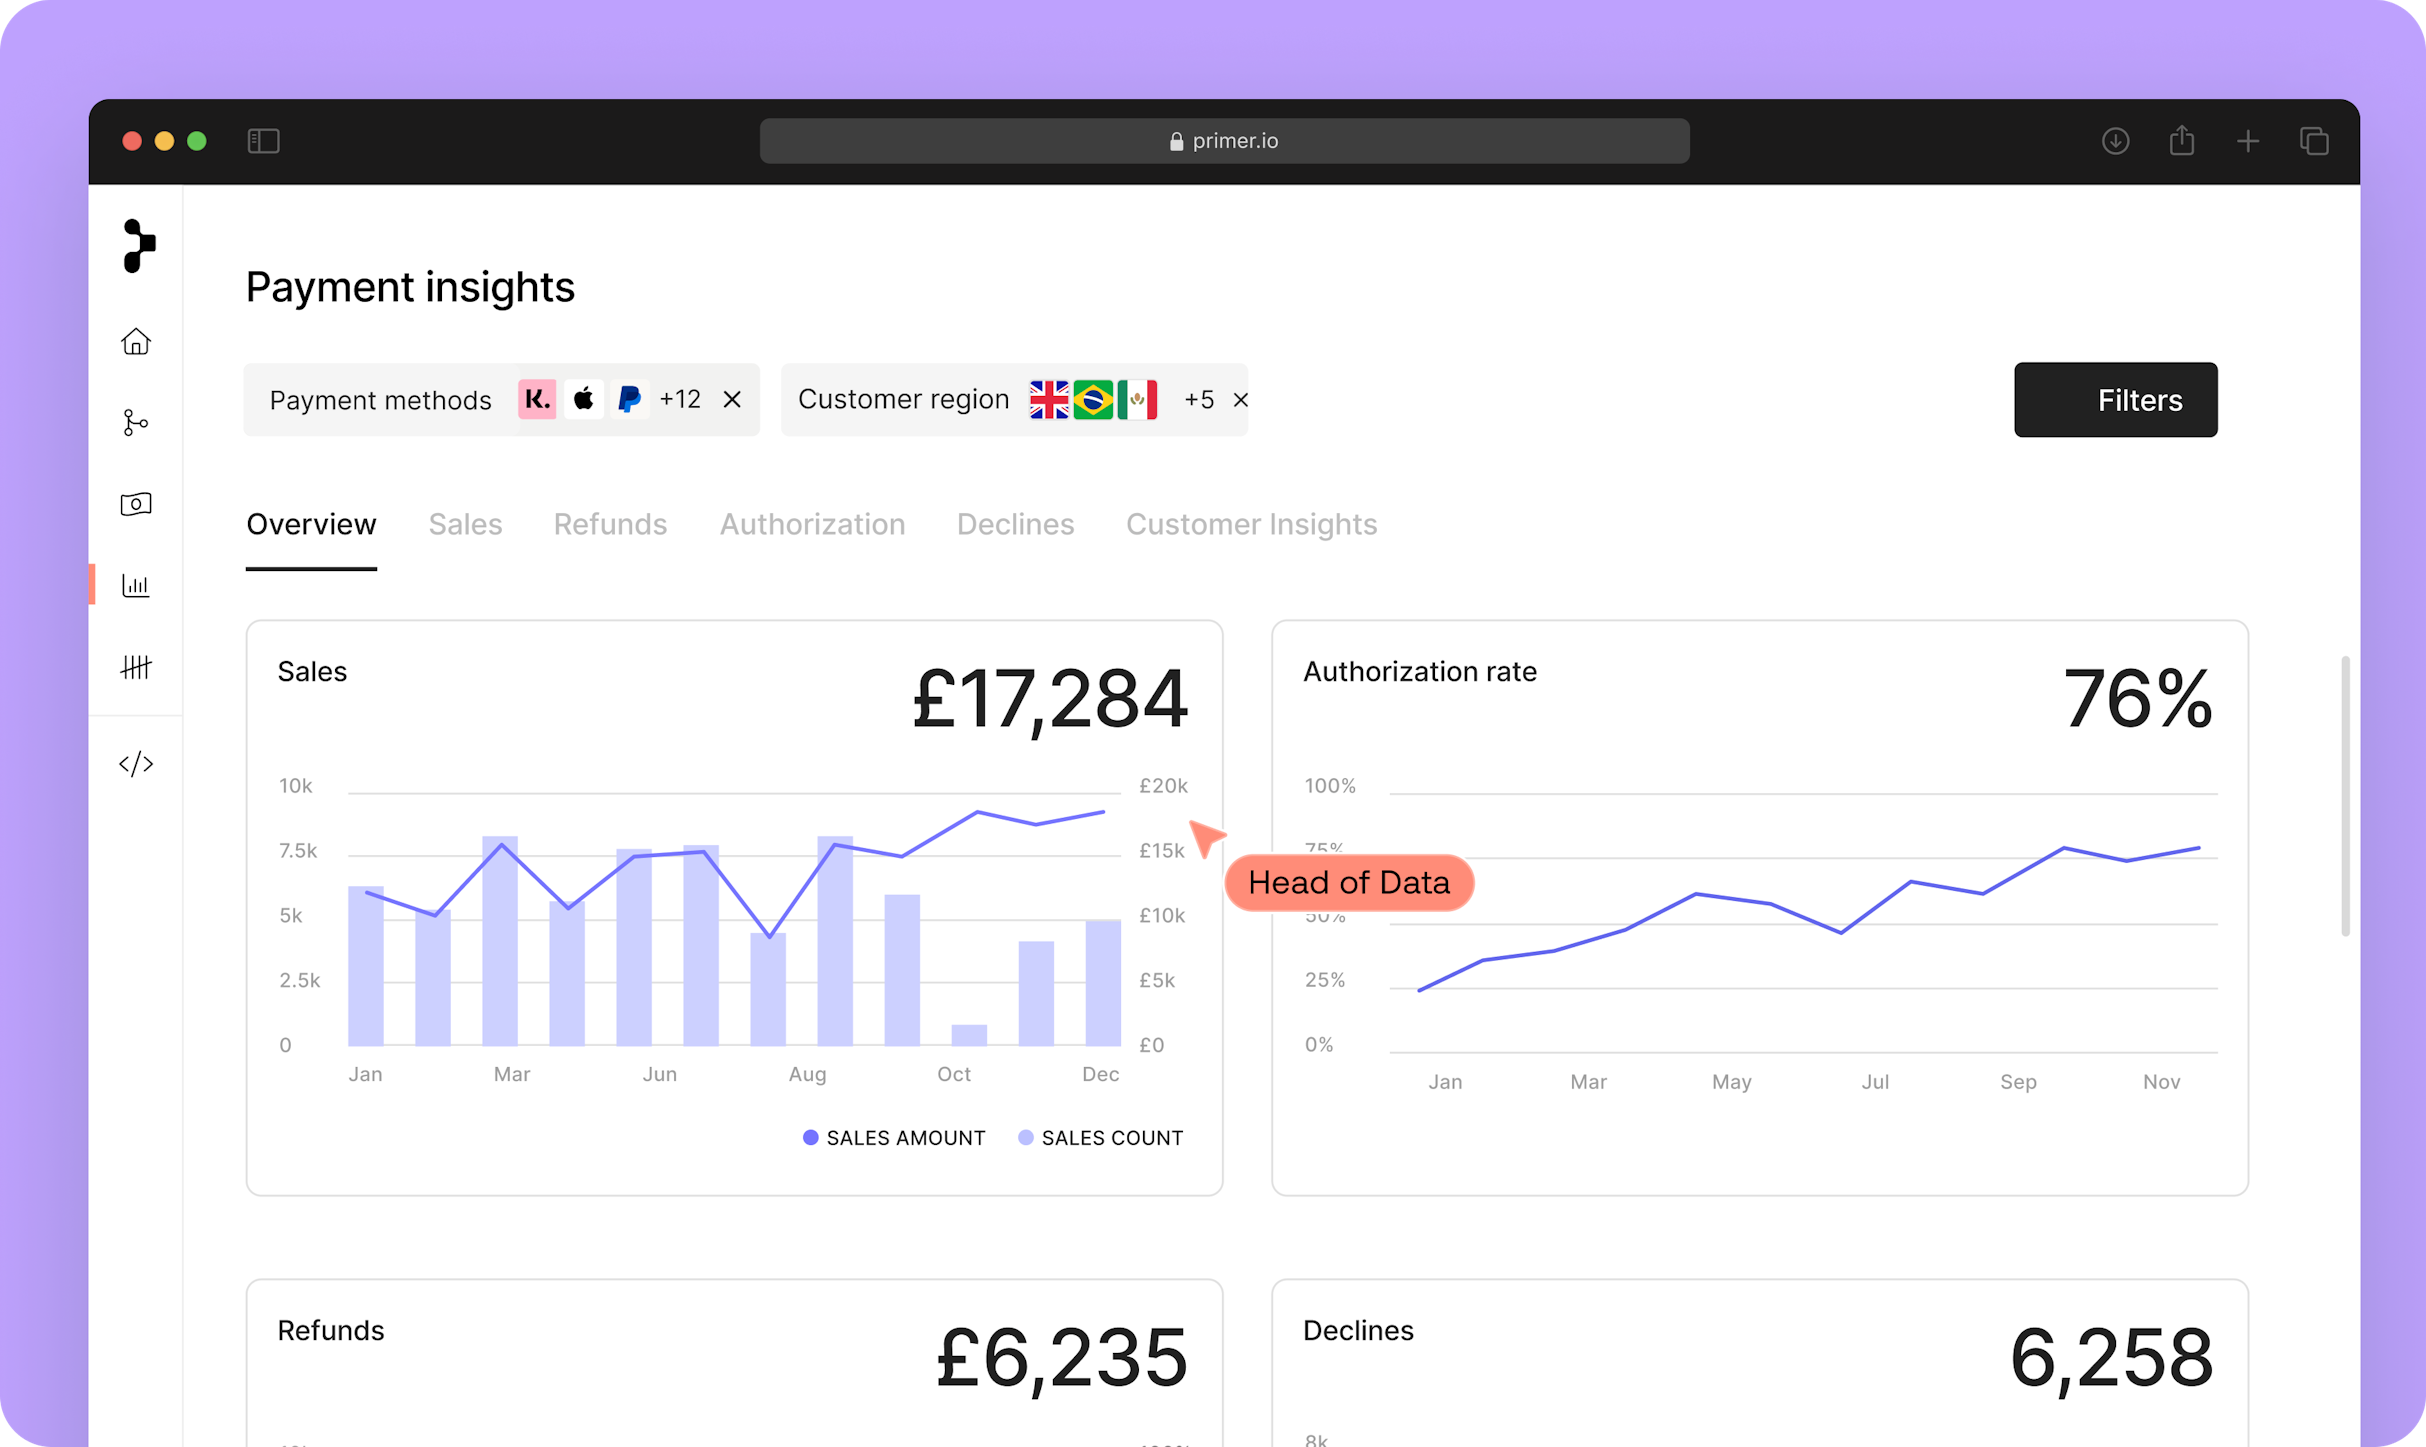Screen dimensions: 2426x1447
Task: Open the Payments banknote icon in sidebar
Action: tap(136, 504)
